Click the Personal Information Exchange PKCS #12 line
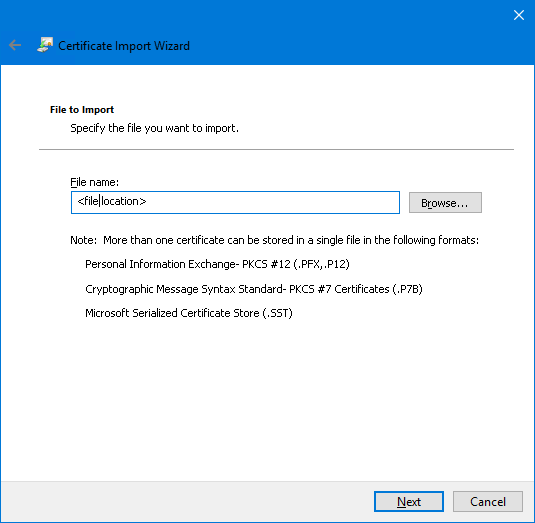The width and height of the screenshot is (535, 523). tap(217, 264)
